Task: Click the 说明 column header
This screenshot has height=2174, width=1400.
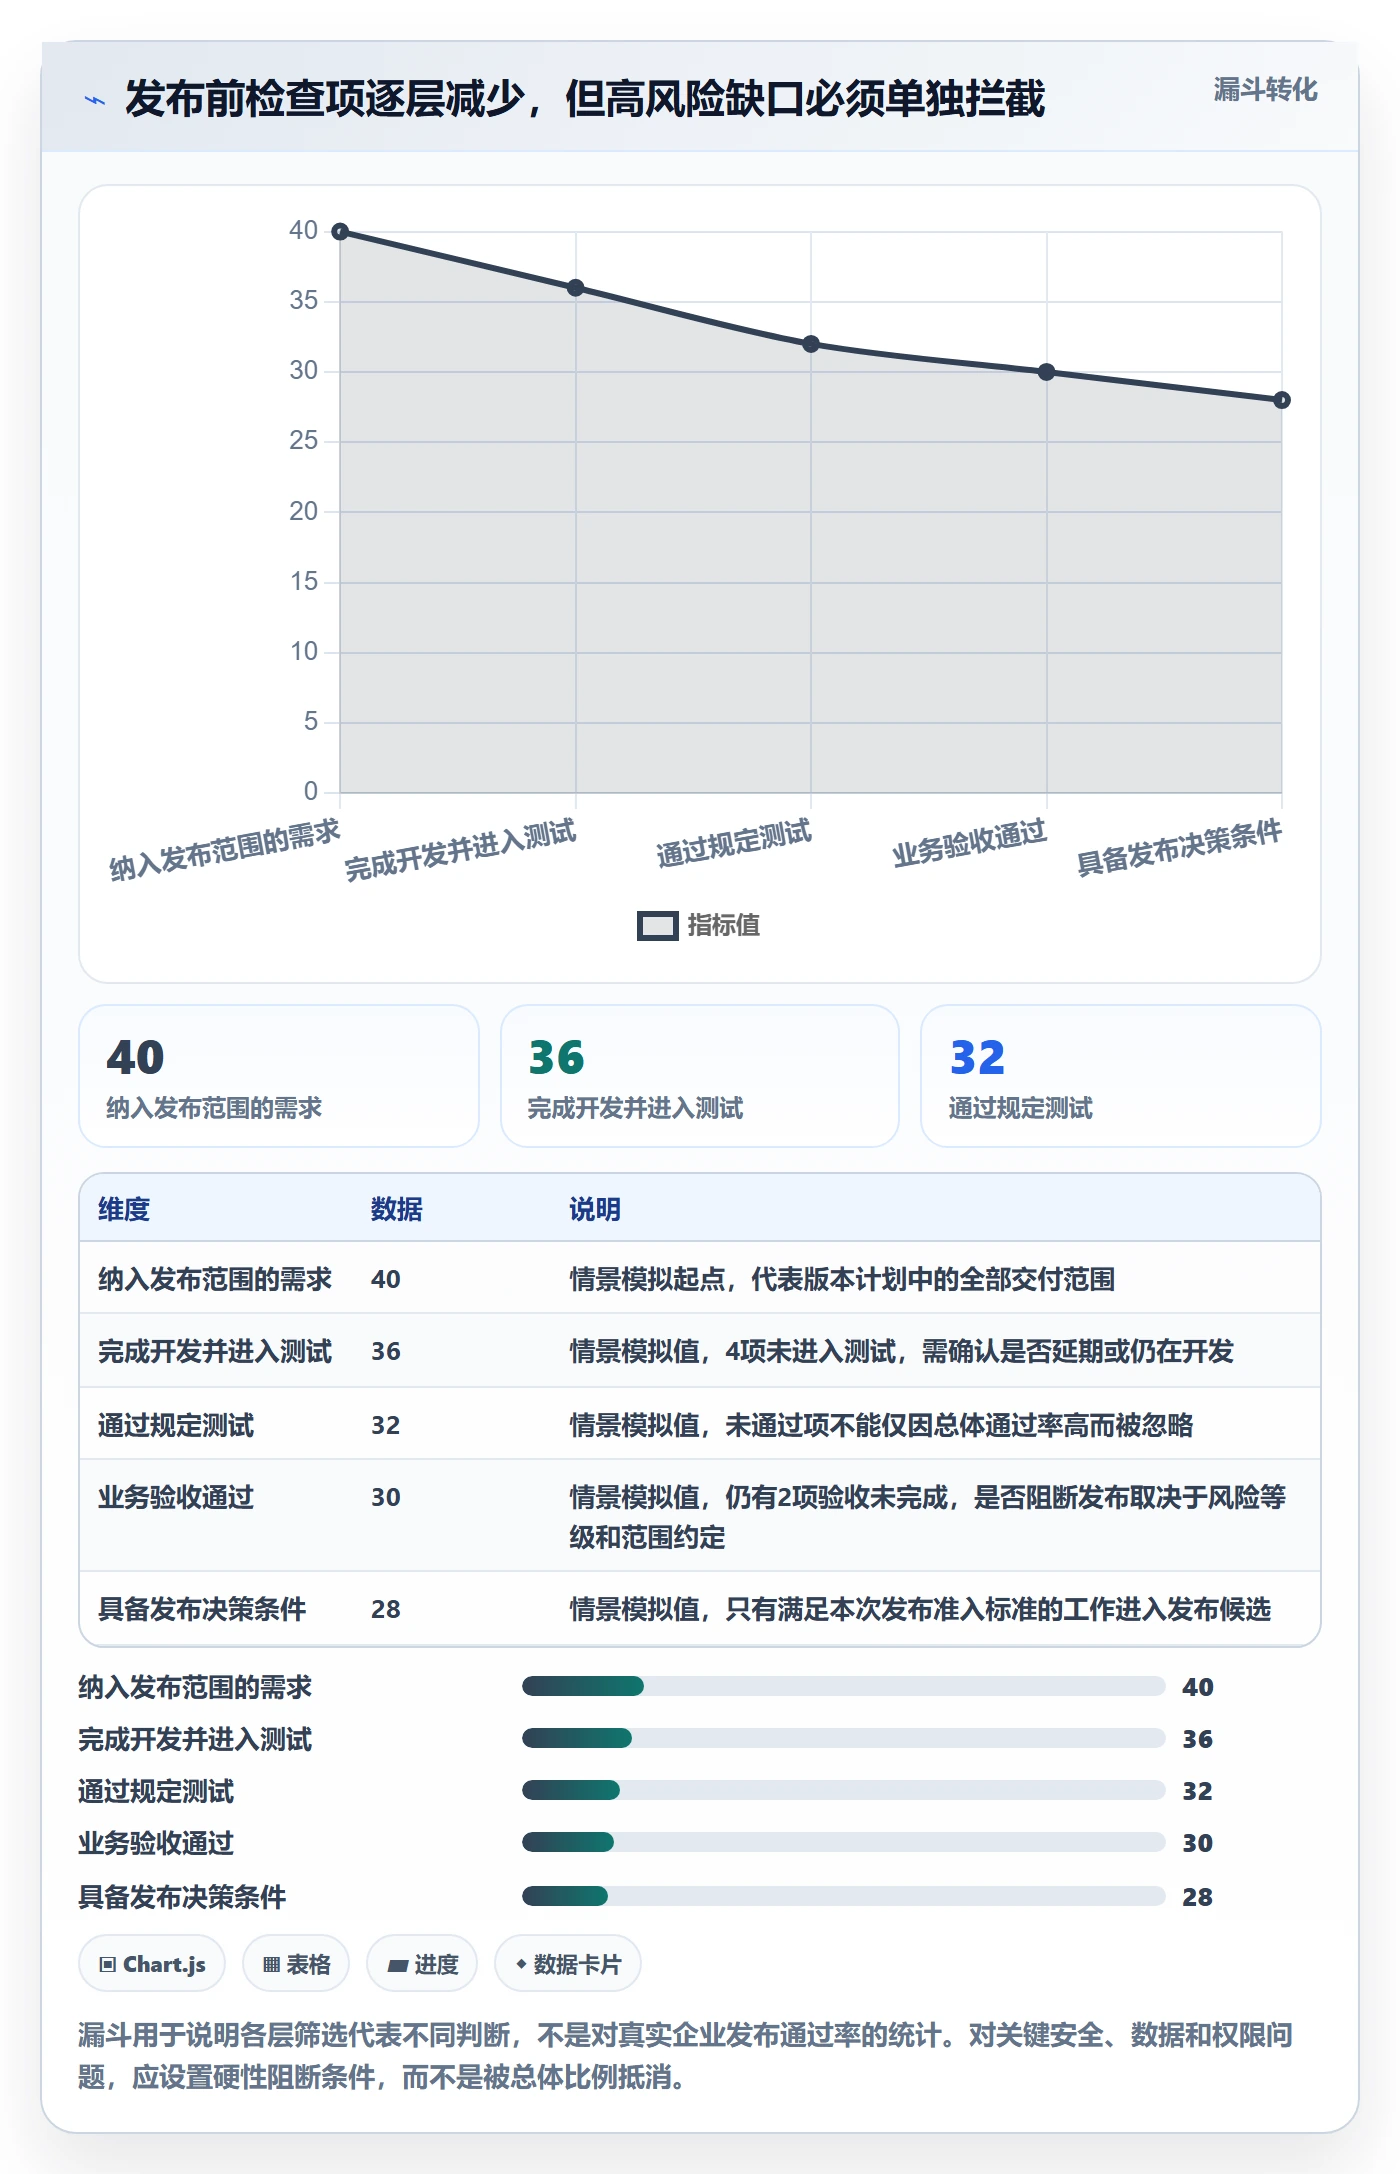Action: coord(595,1209)
